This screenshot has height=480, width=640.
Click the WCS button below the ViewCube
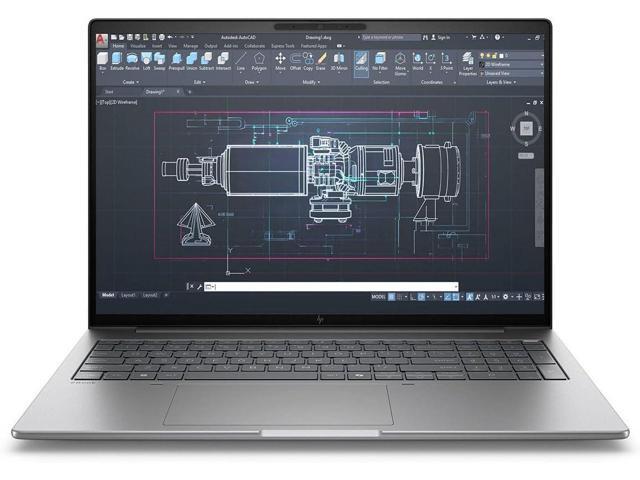click(524, 157)
